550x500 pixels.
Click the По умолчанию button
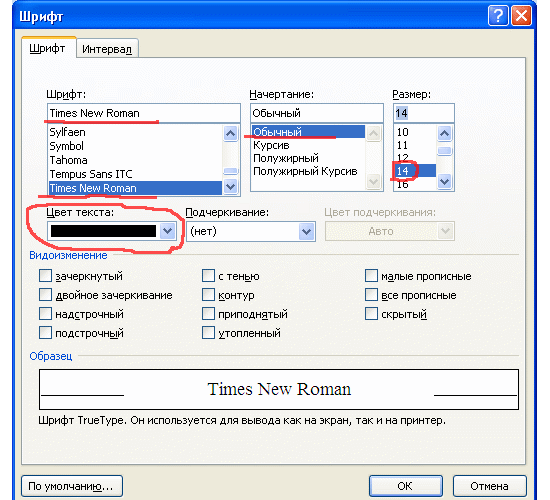[72, 486]
